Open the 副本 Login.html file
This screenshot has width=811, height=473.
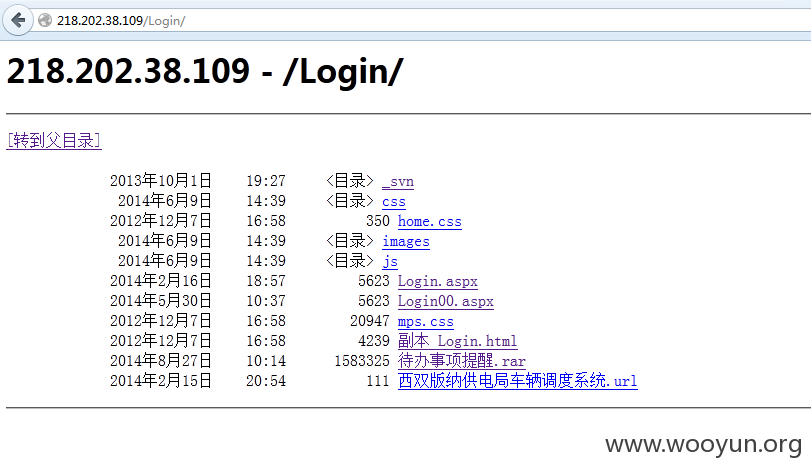point(457,341)
